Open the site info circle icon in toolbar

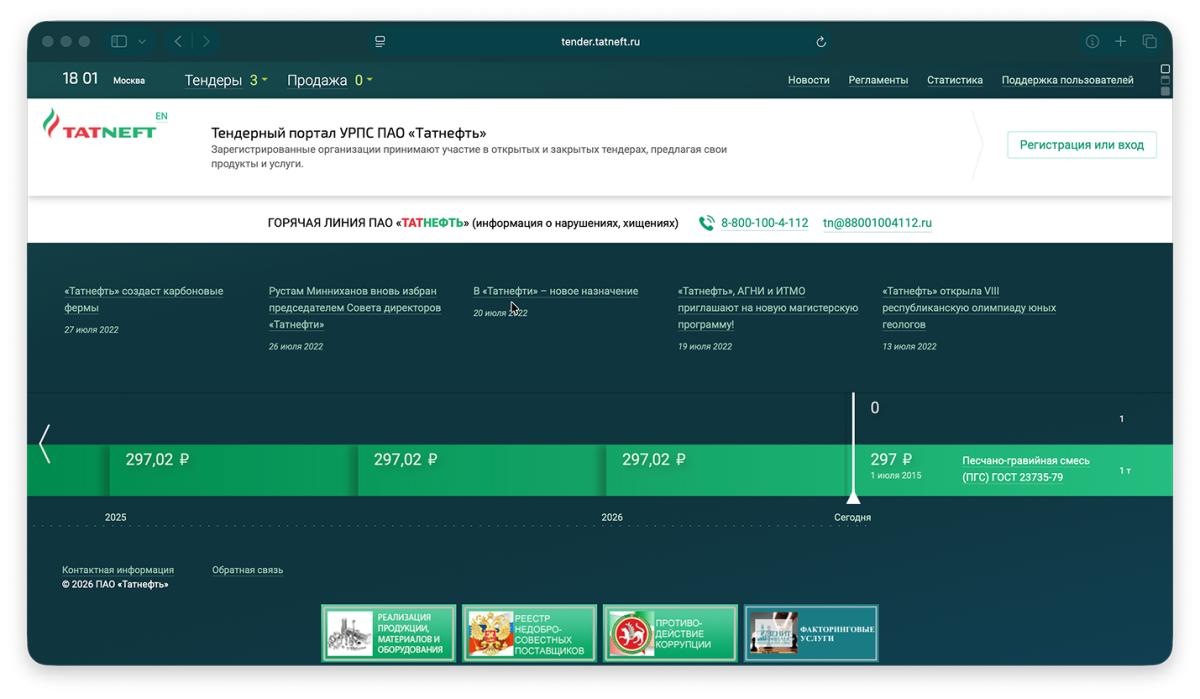(1092, 41)
